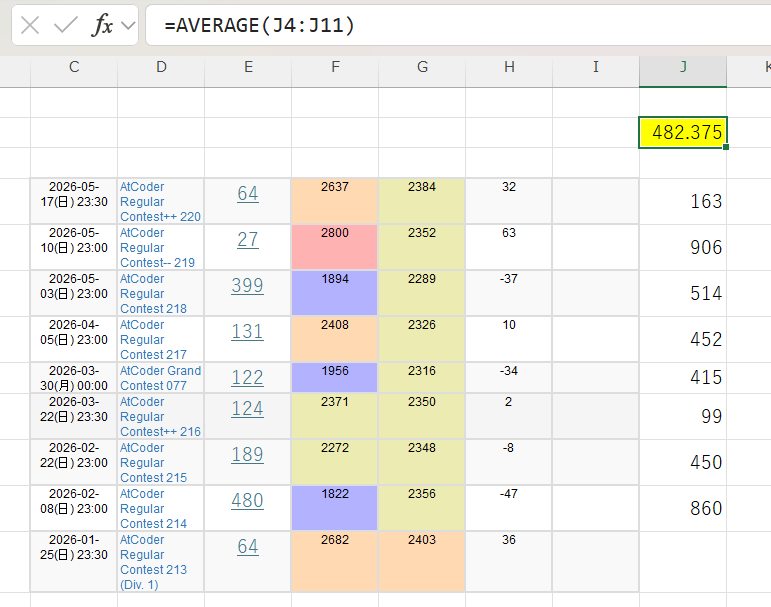The height and width of the screenshot is (607, 771).
Task: Select column G header
Action: point(422,67)
